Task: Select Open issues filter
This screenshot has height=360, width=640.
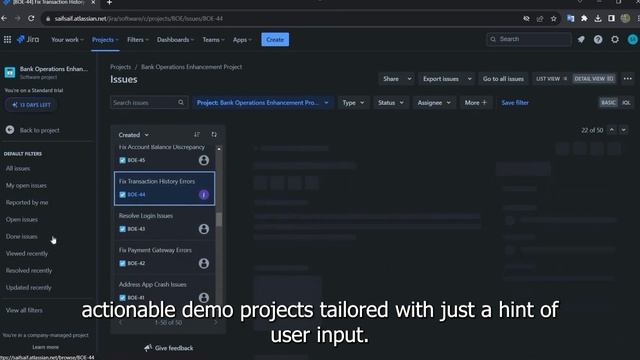Action: click(x=22, y=219)
